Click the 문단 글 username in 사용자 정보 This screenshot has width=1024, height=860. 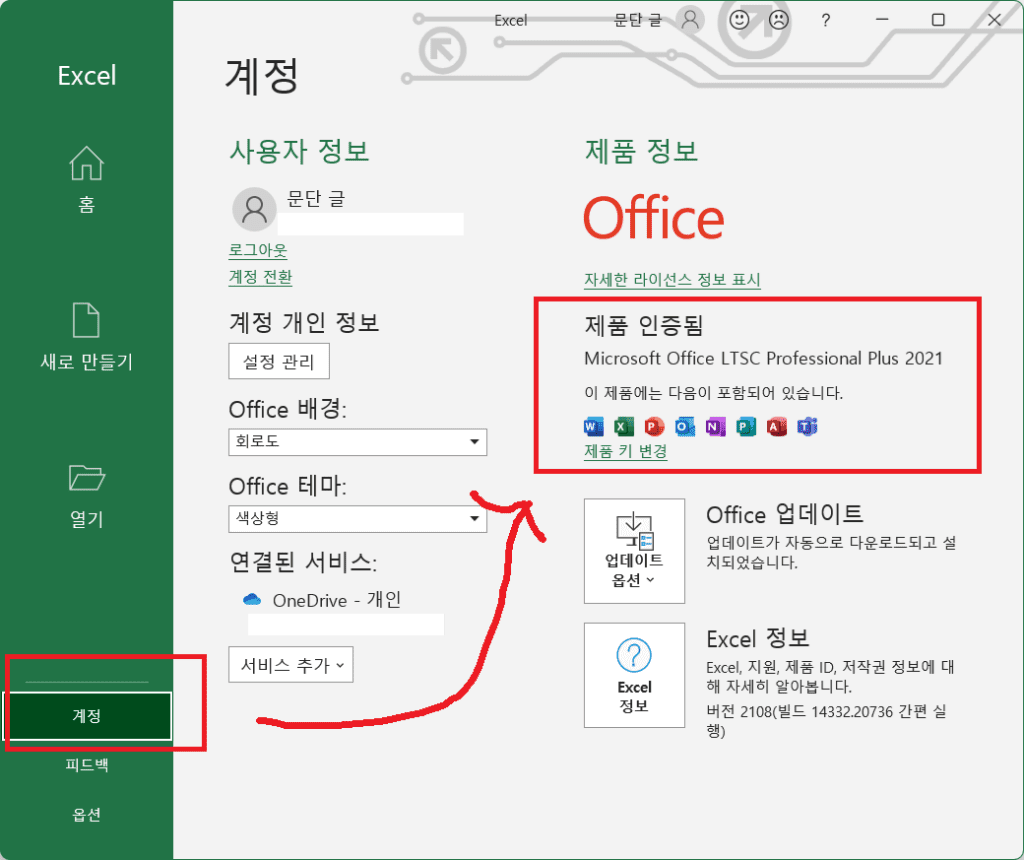pyautogui.click(x=315, y=198)
